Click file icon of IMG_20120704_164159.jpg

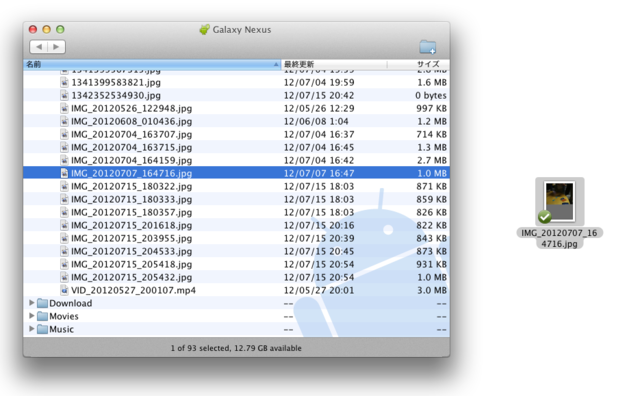tap(64, 160)
